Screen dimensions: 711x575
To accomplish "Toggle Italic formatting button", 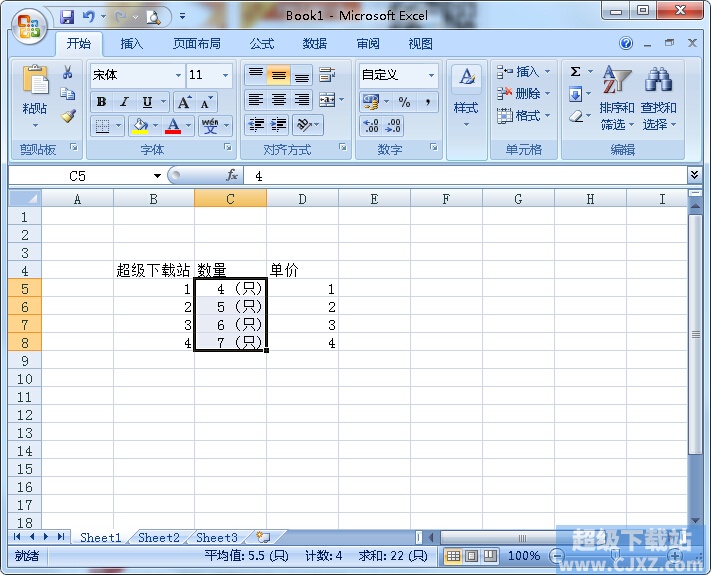I will (x=124, y=102).
